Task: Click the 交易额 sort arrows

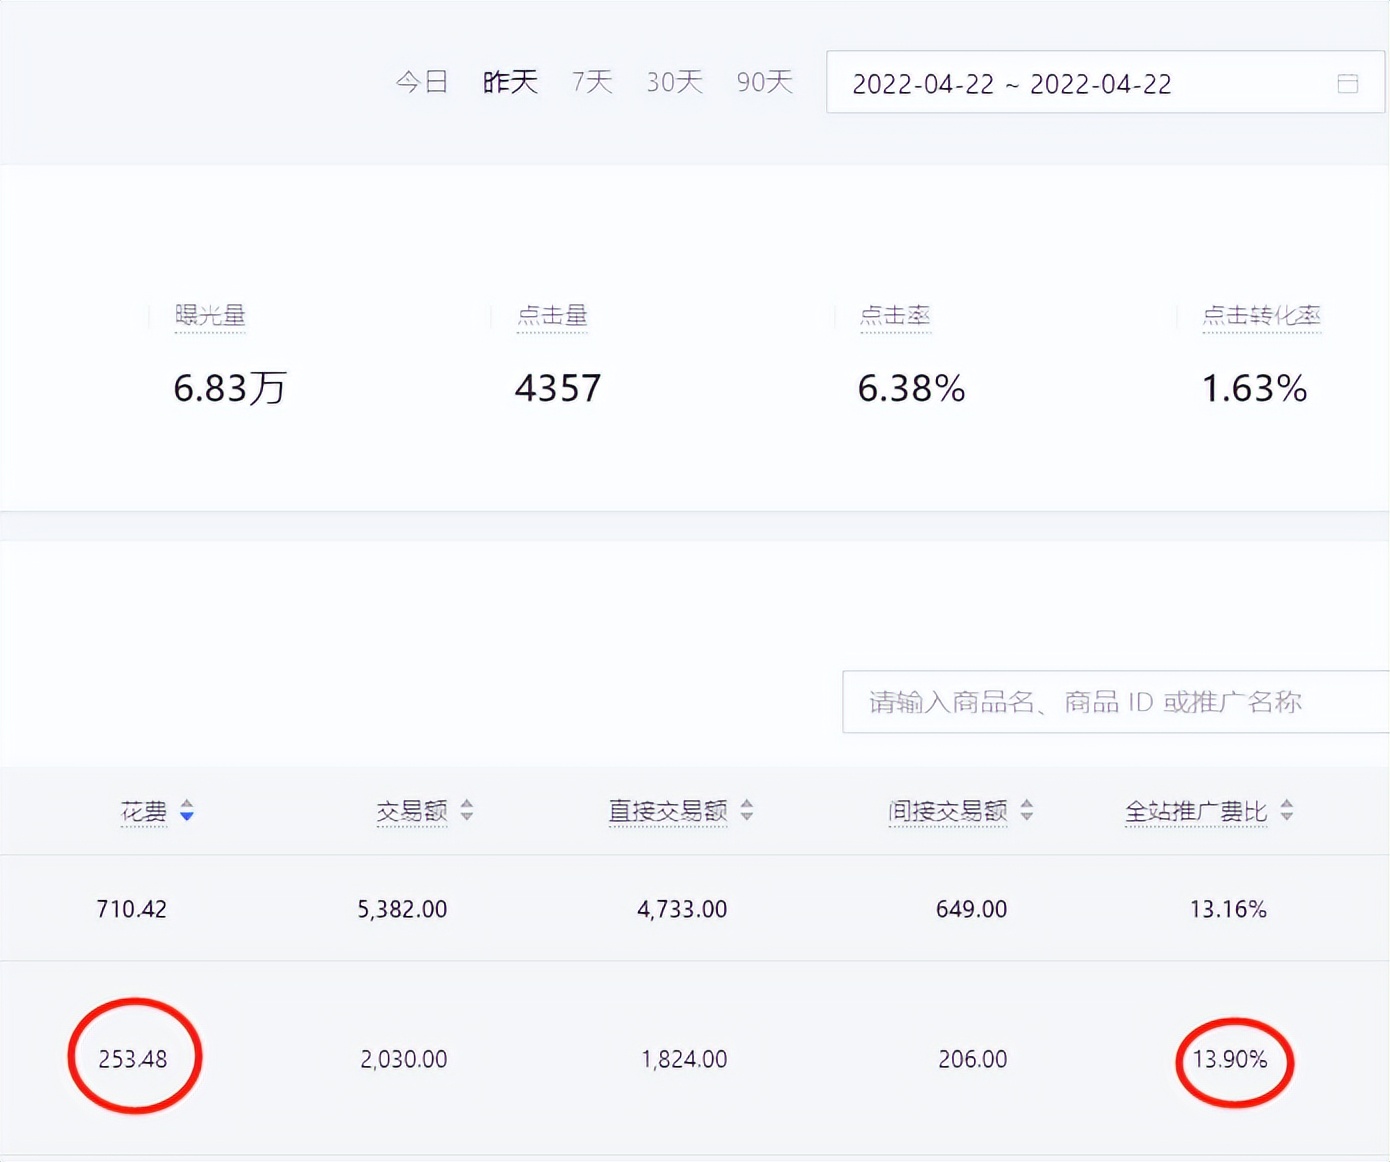Action: [466, 812]
